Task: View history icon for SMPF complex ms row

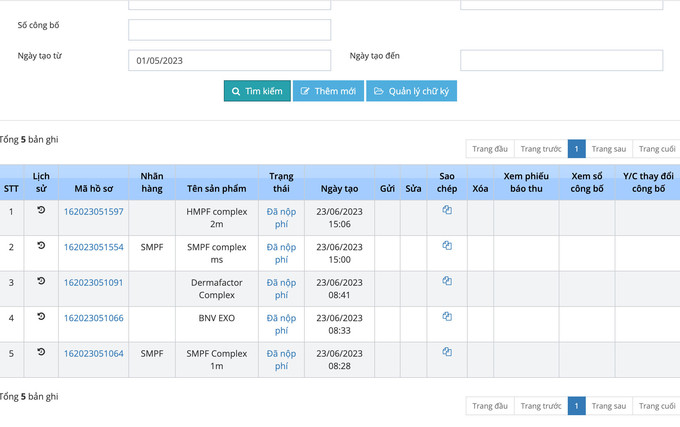Action: click(41, 245)
